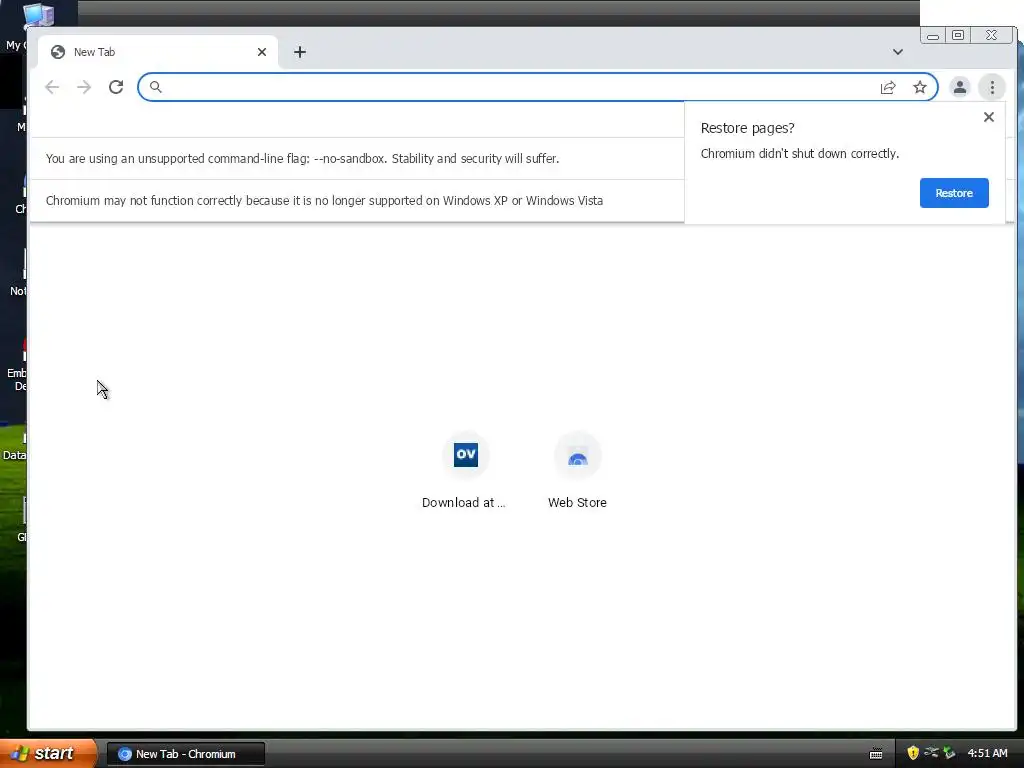Maximize the Chromium window
1024x768 pixels.
point(957,35)
